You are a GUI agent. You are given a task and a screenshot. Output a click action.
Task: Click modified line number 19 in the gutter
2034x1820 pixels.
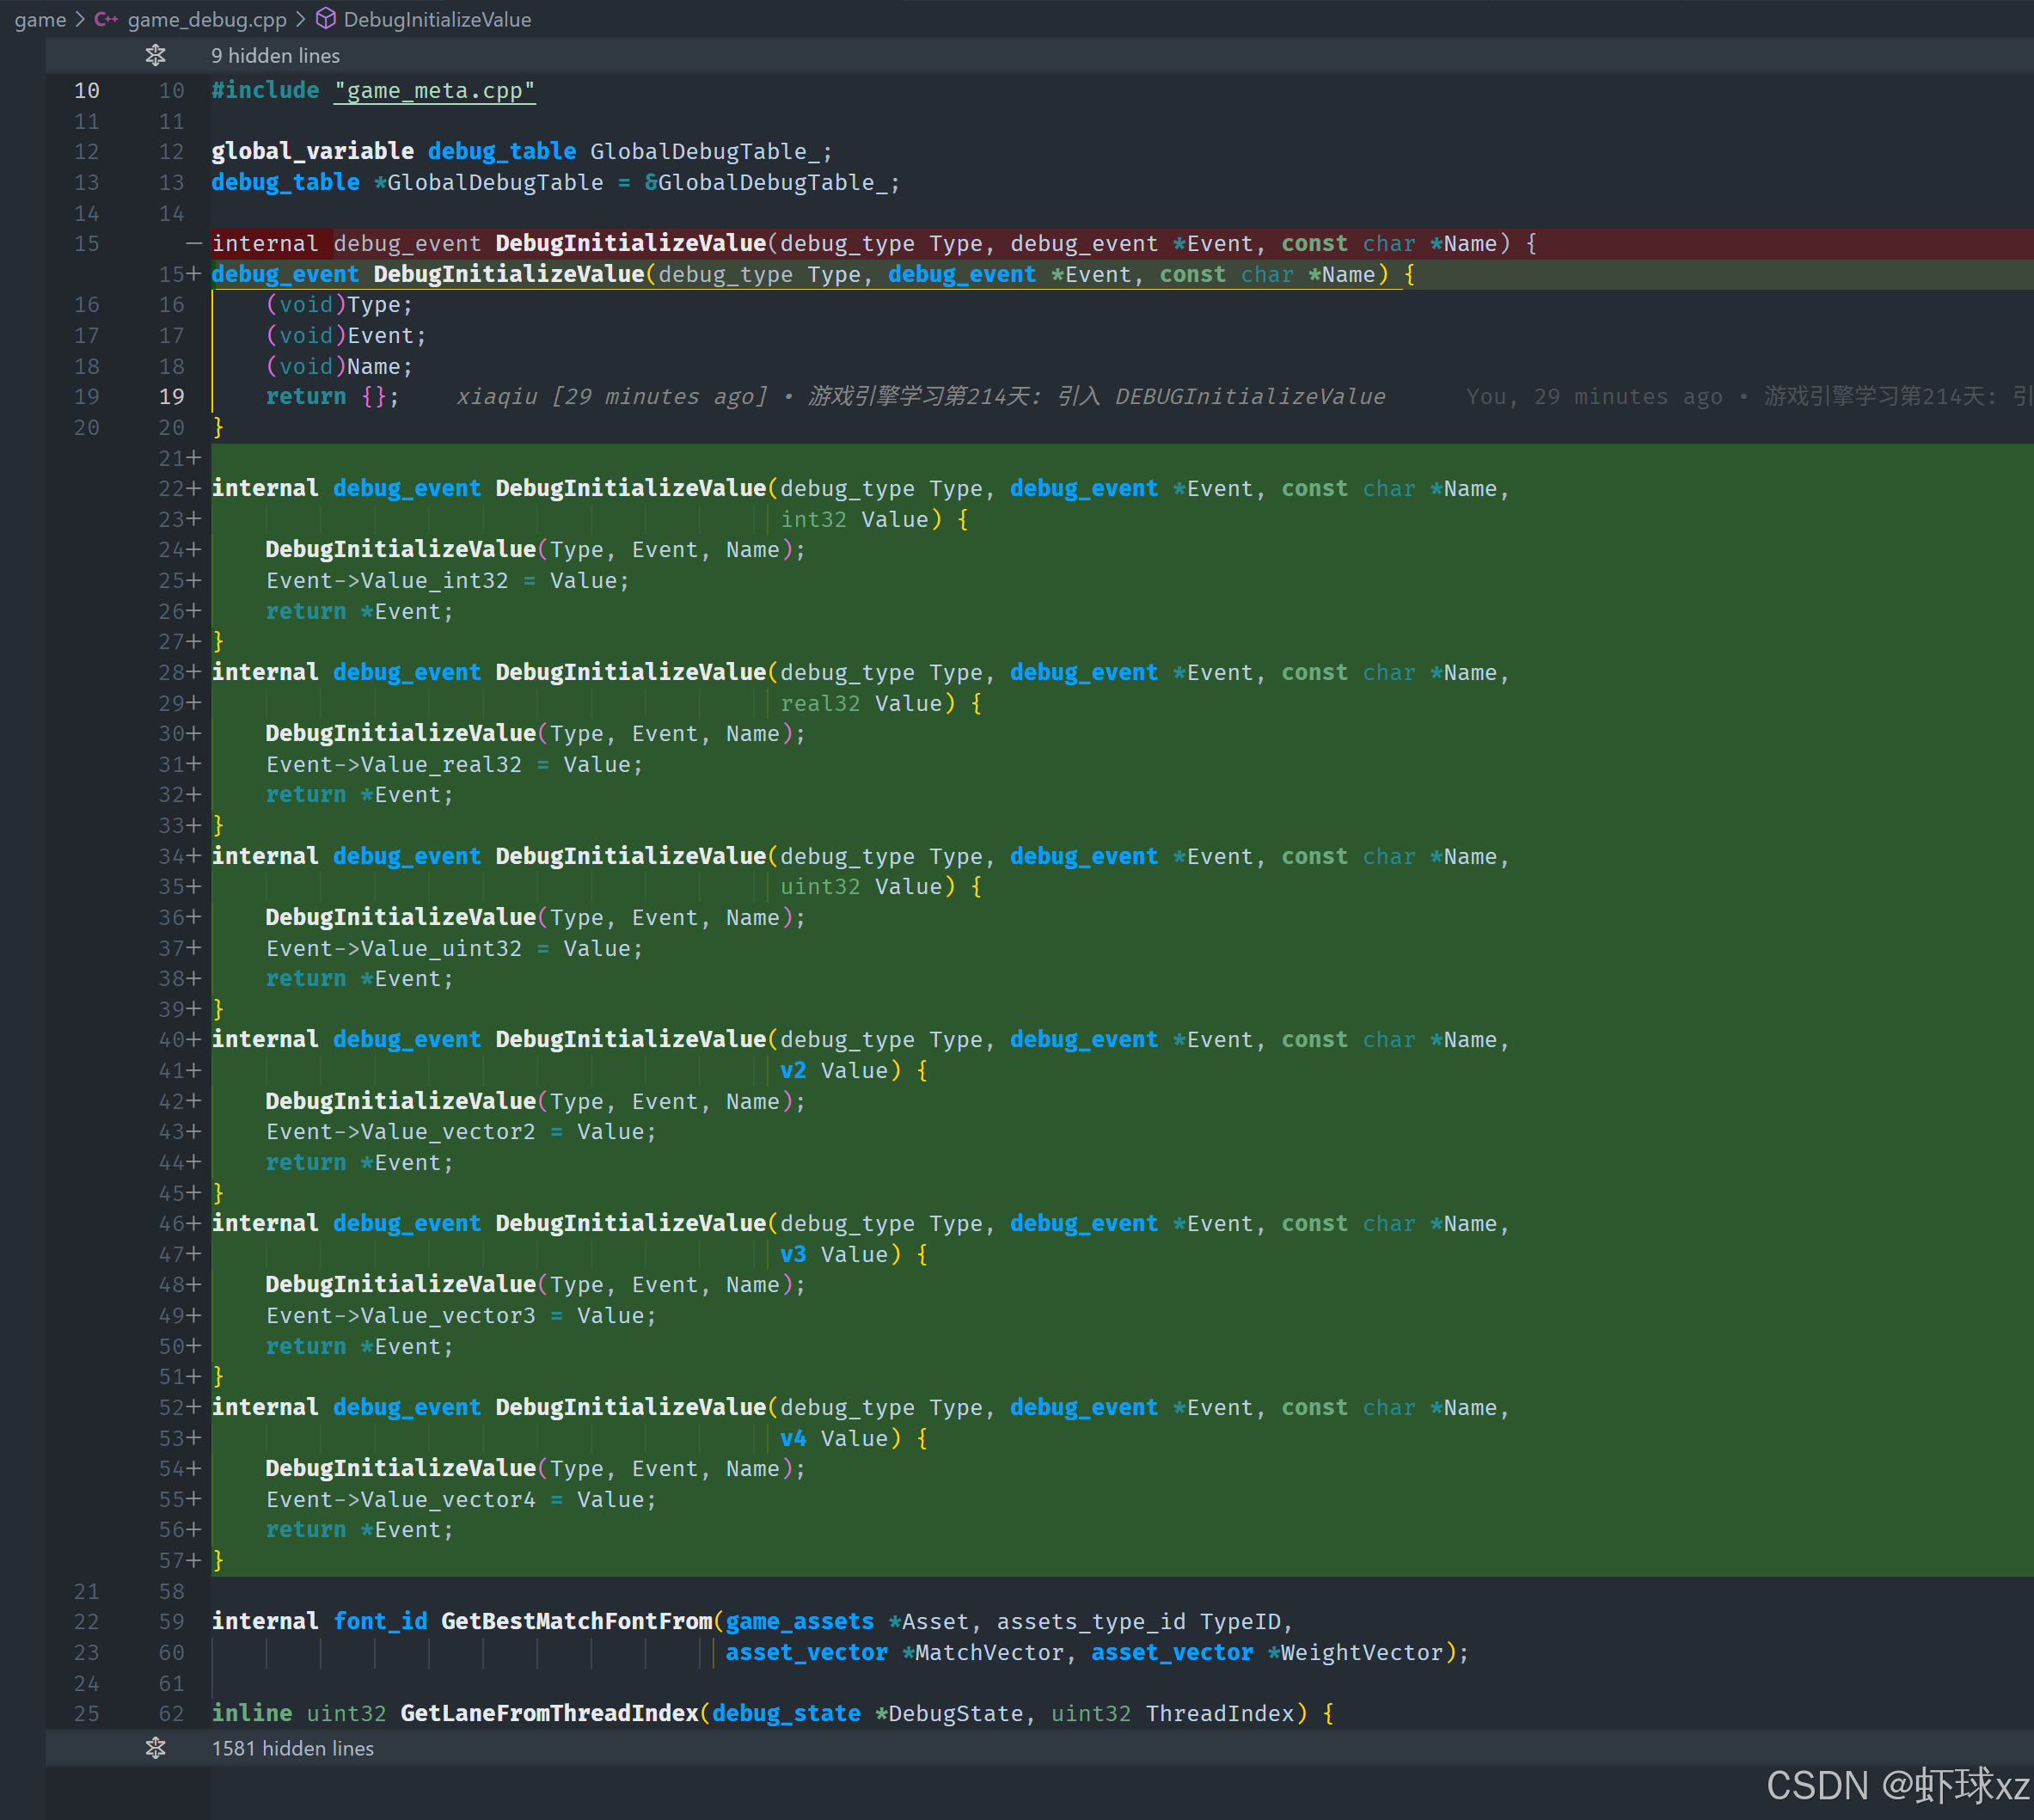tap(171, 397)
